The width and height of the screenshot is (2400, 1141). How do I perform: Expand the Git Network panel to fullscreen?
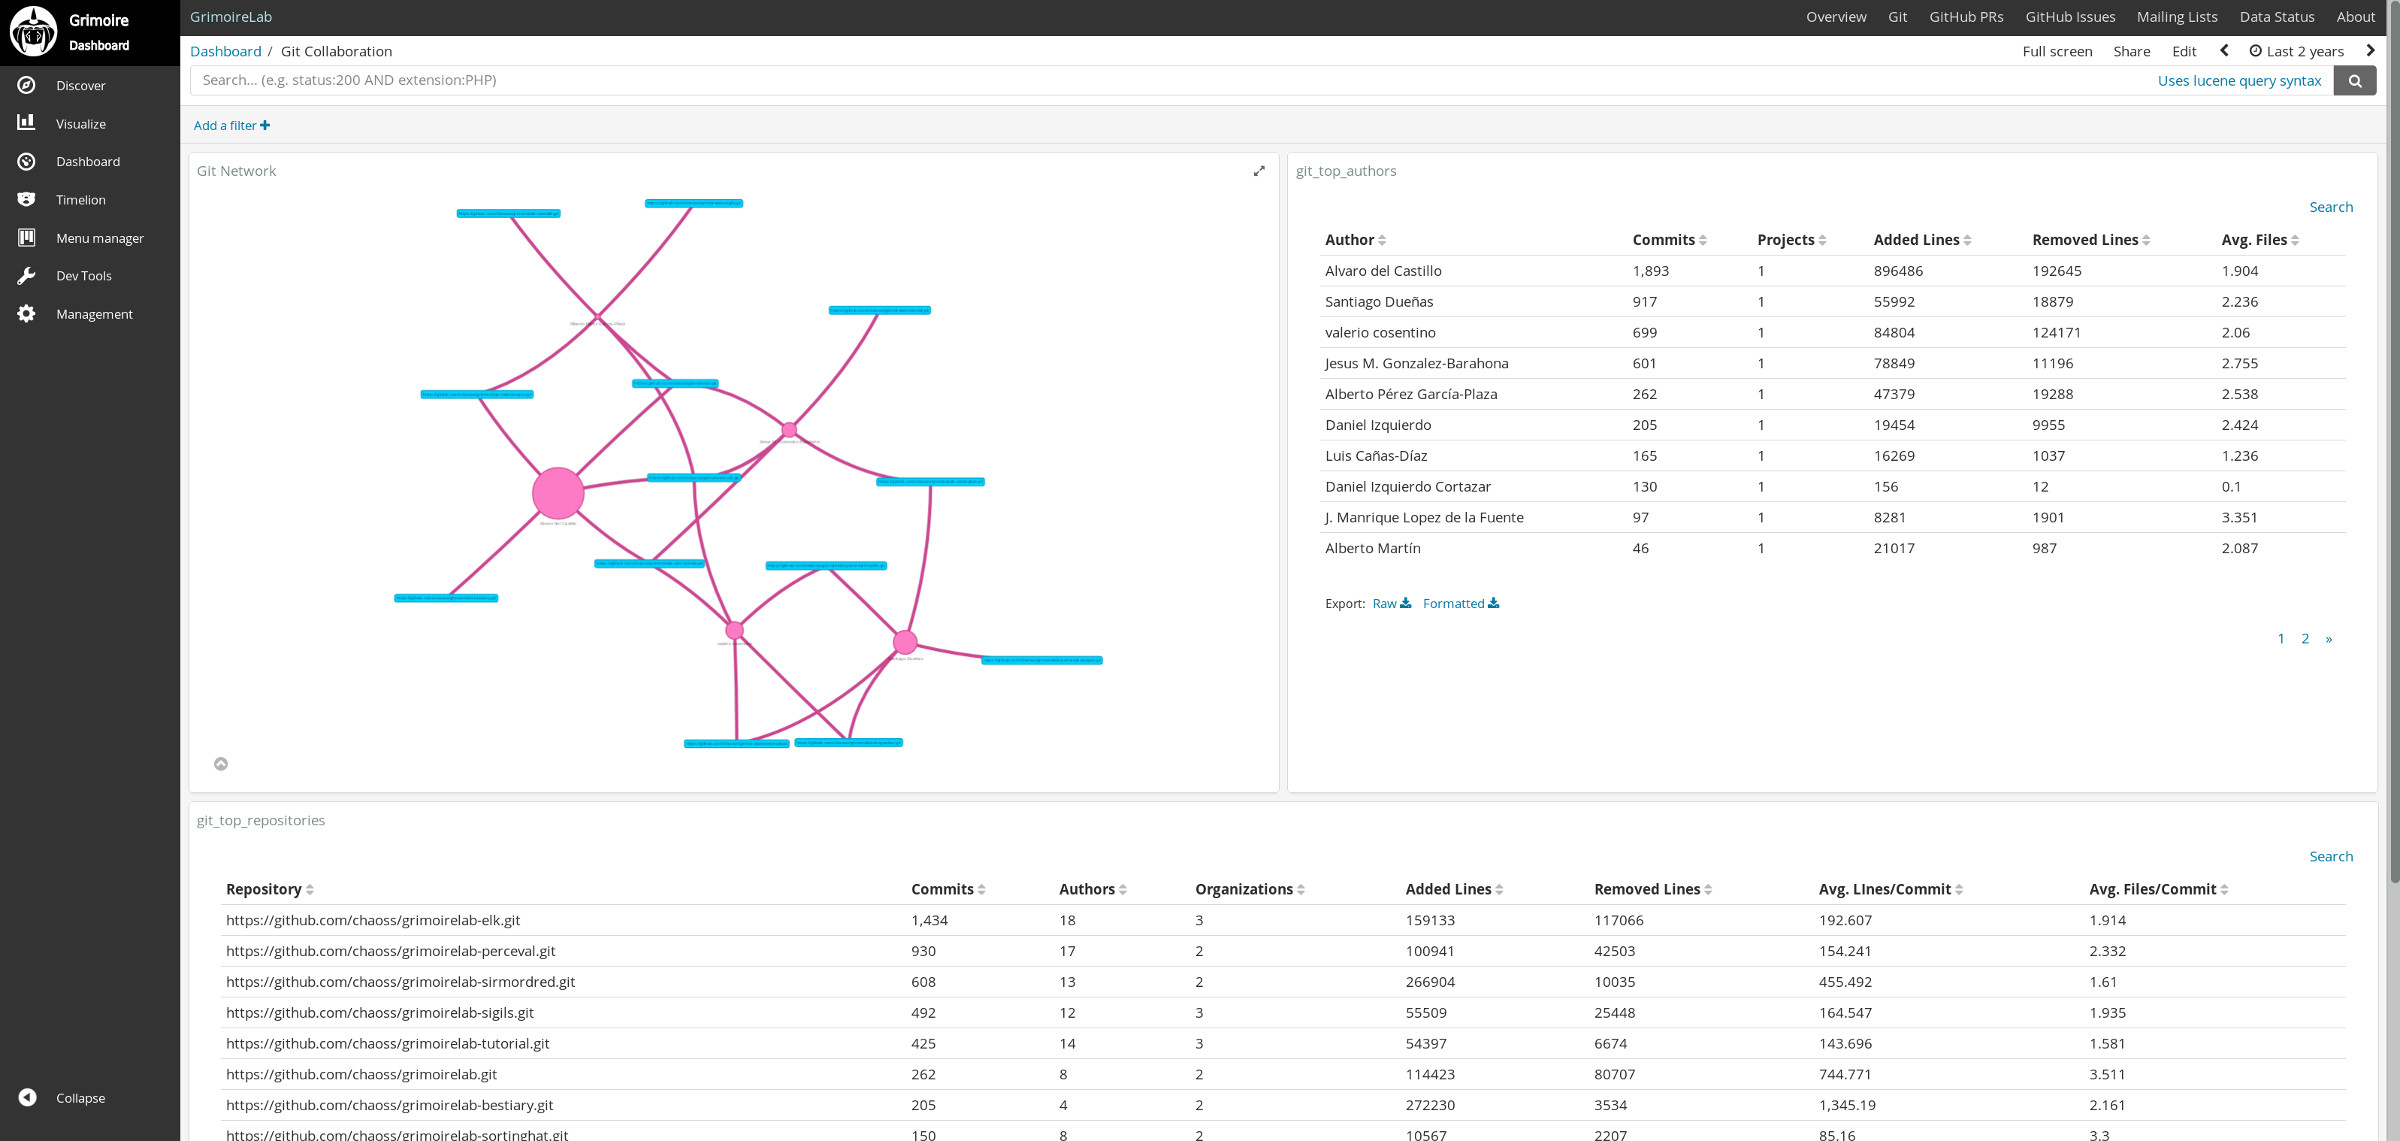pyautogui.click(x=1259, y=171)
